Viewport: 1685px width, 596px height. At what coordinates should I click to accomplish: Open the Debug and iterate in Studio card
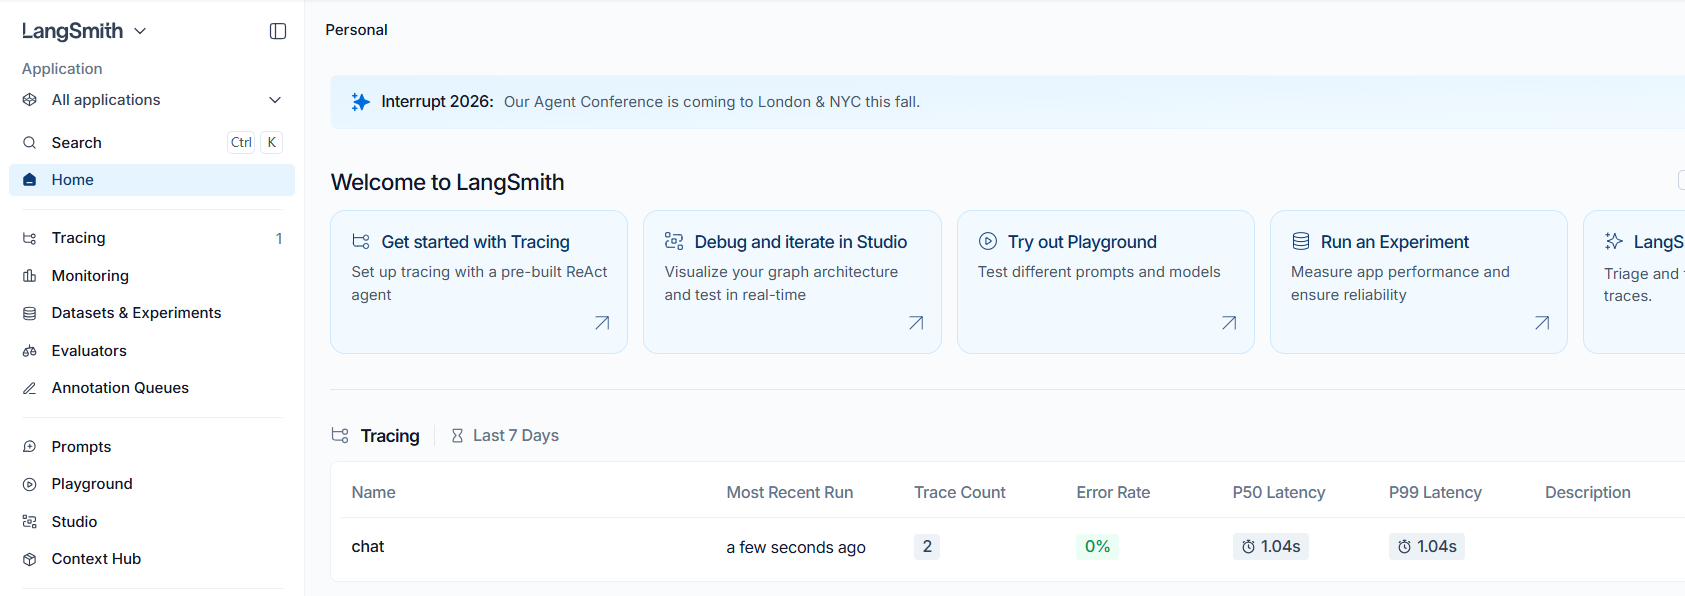[x=792, y=282]
